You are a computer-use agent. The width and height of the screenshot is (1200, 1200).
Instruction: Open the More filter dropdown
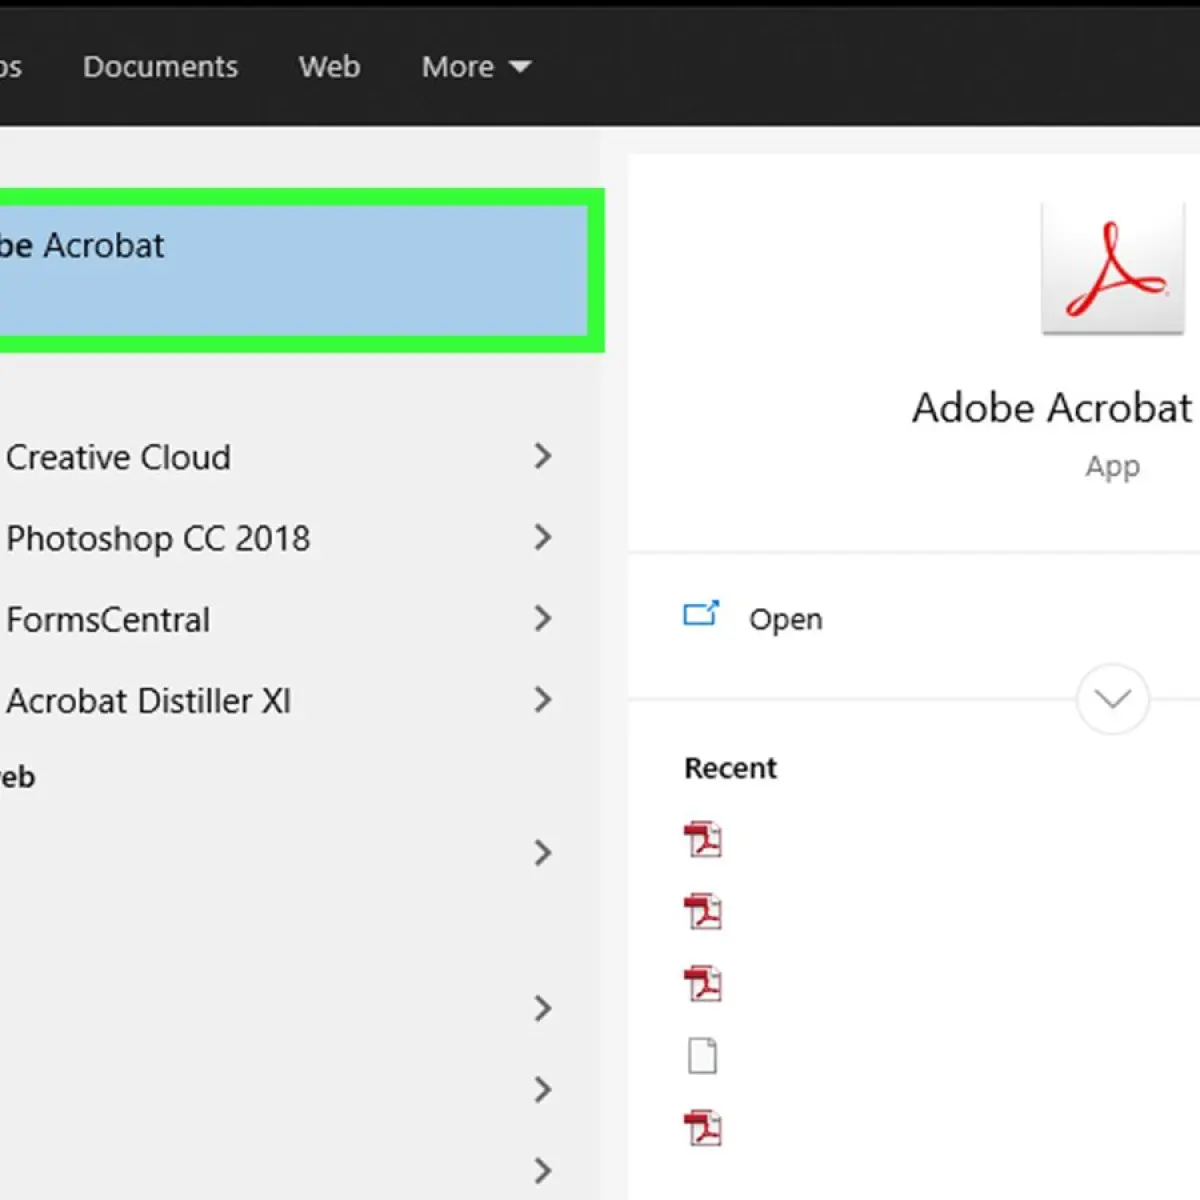(476, 67)
